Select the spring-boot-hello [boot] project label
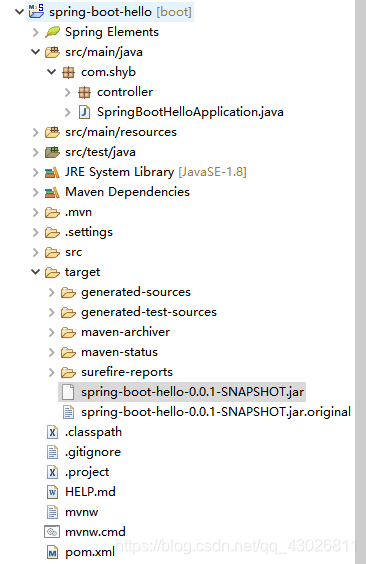Screen dimensions: 366x564 point(120,12)
